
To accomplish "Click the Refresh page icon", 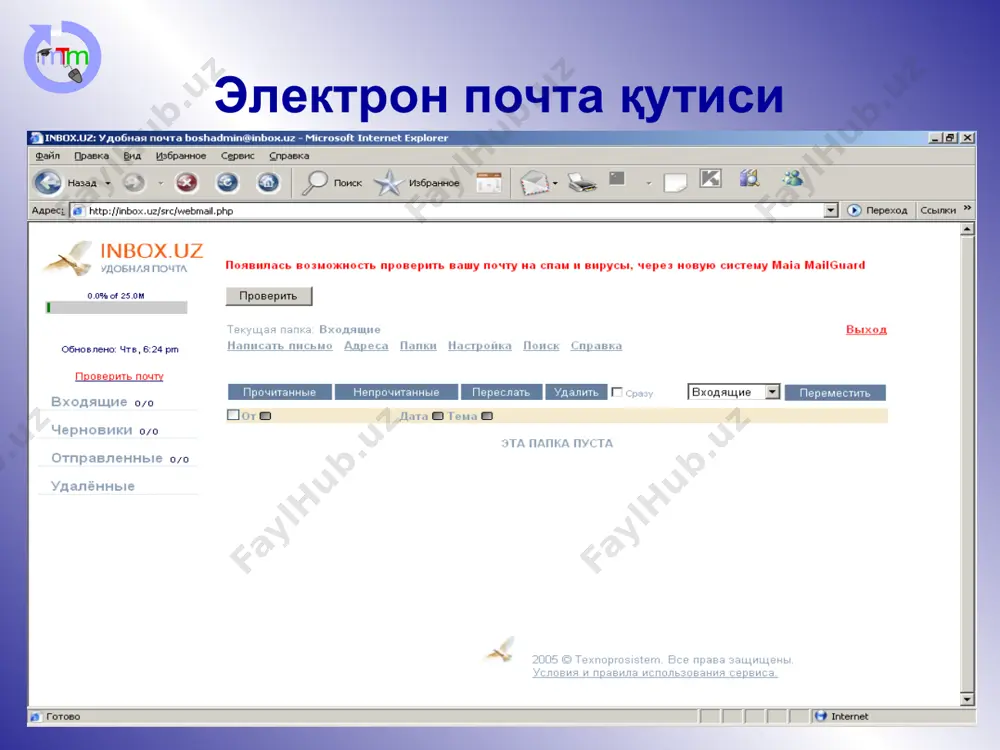I will coord(227,183).
